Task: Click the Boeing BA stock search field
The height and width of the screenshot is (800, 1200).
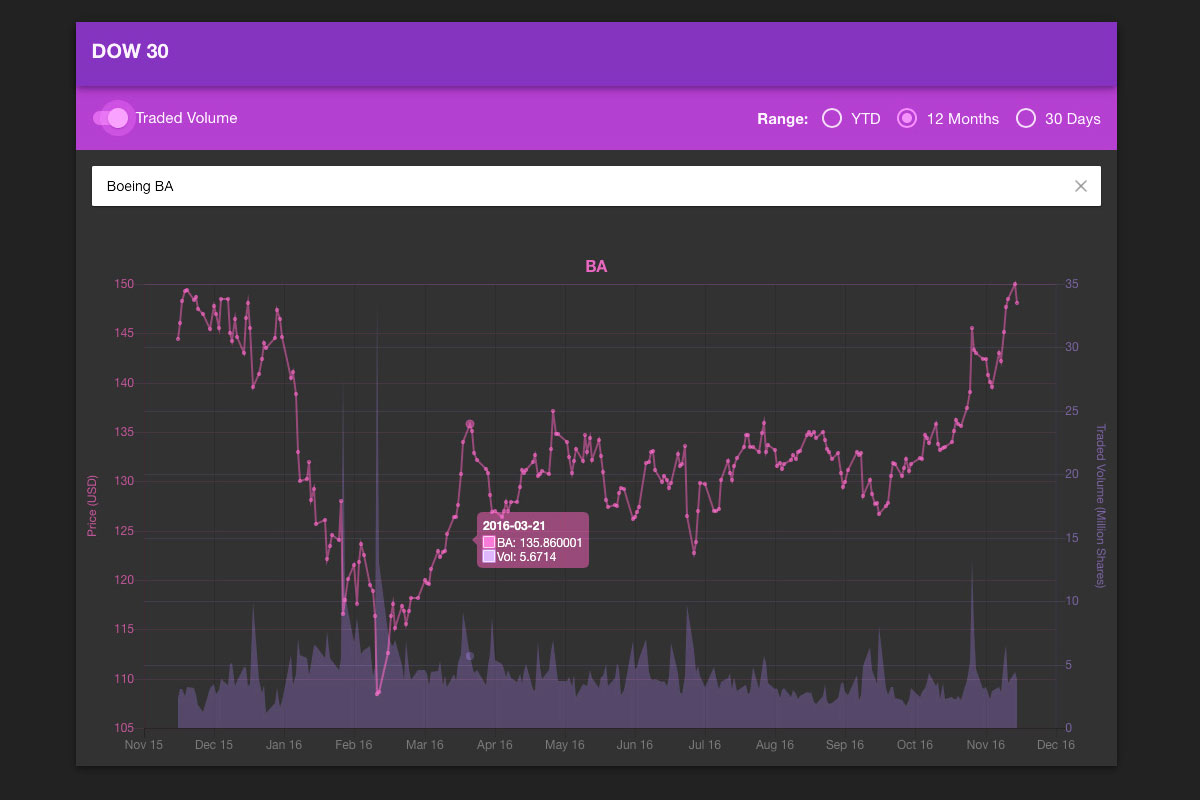Action: (596, 186)
